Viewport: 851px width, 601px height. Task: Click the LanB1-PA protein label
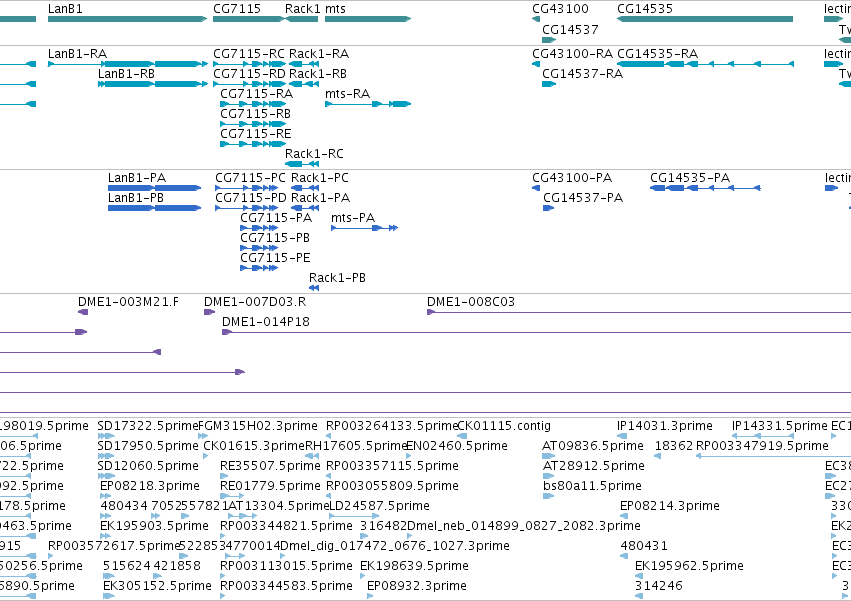pos(137,178)
